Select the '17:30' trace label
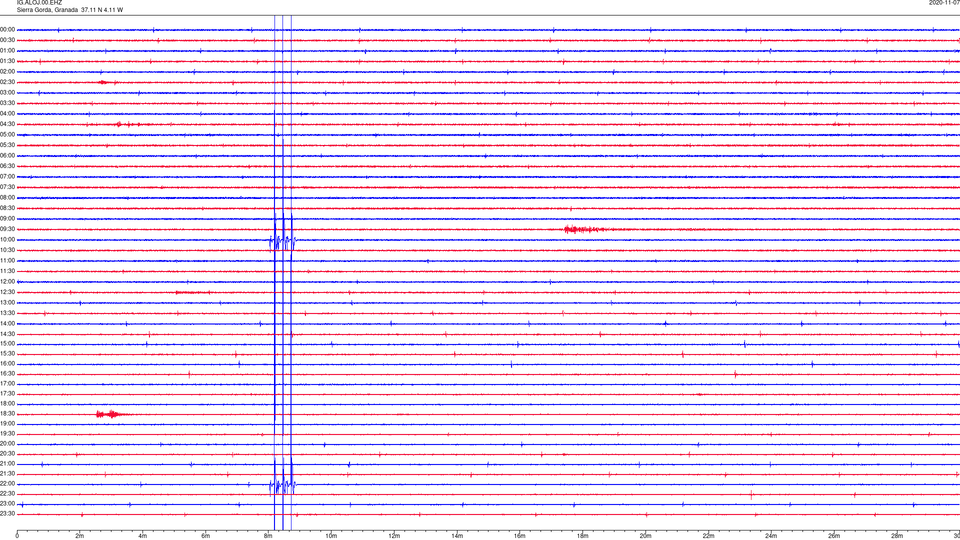The width and height of the screenshot is (960, 540). click(7, 394)
